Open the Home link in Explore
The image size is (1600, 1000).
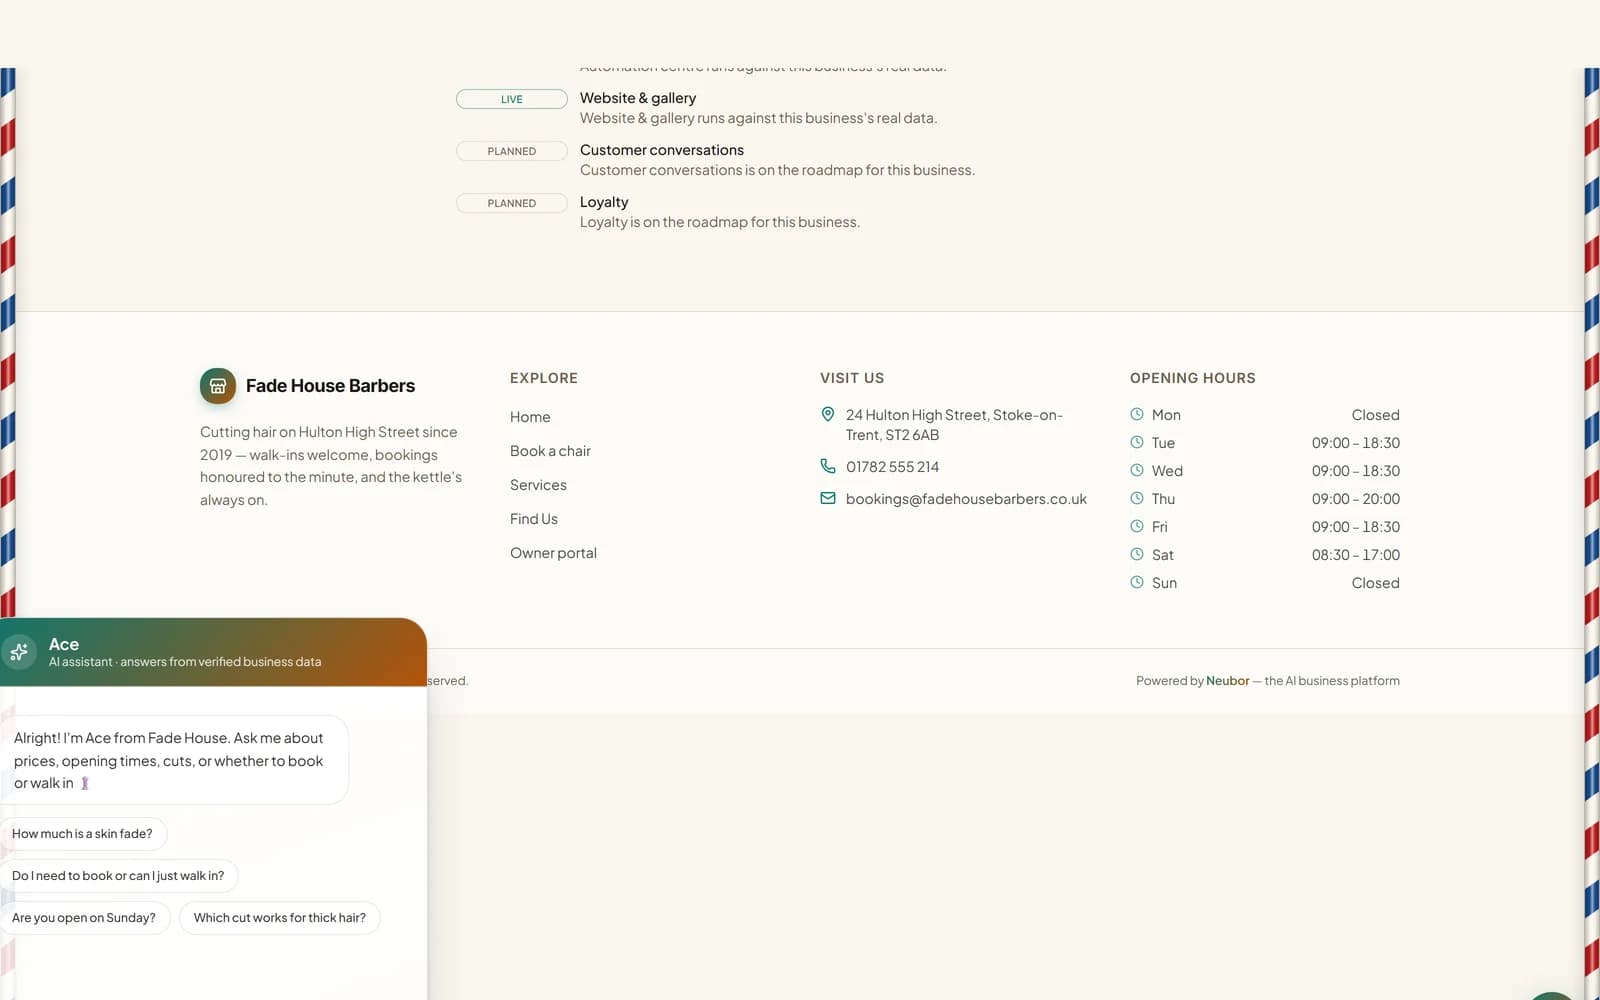point(530,417)
